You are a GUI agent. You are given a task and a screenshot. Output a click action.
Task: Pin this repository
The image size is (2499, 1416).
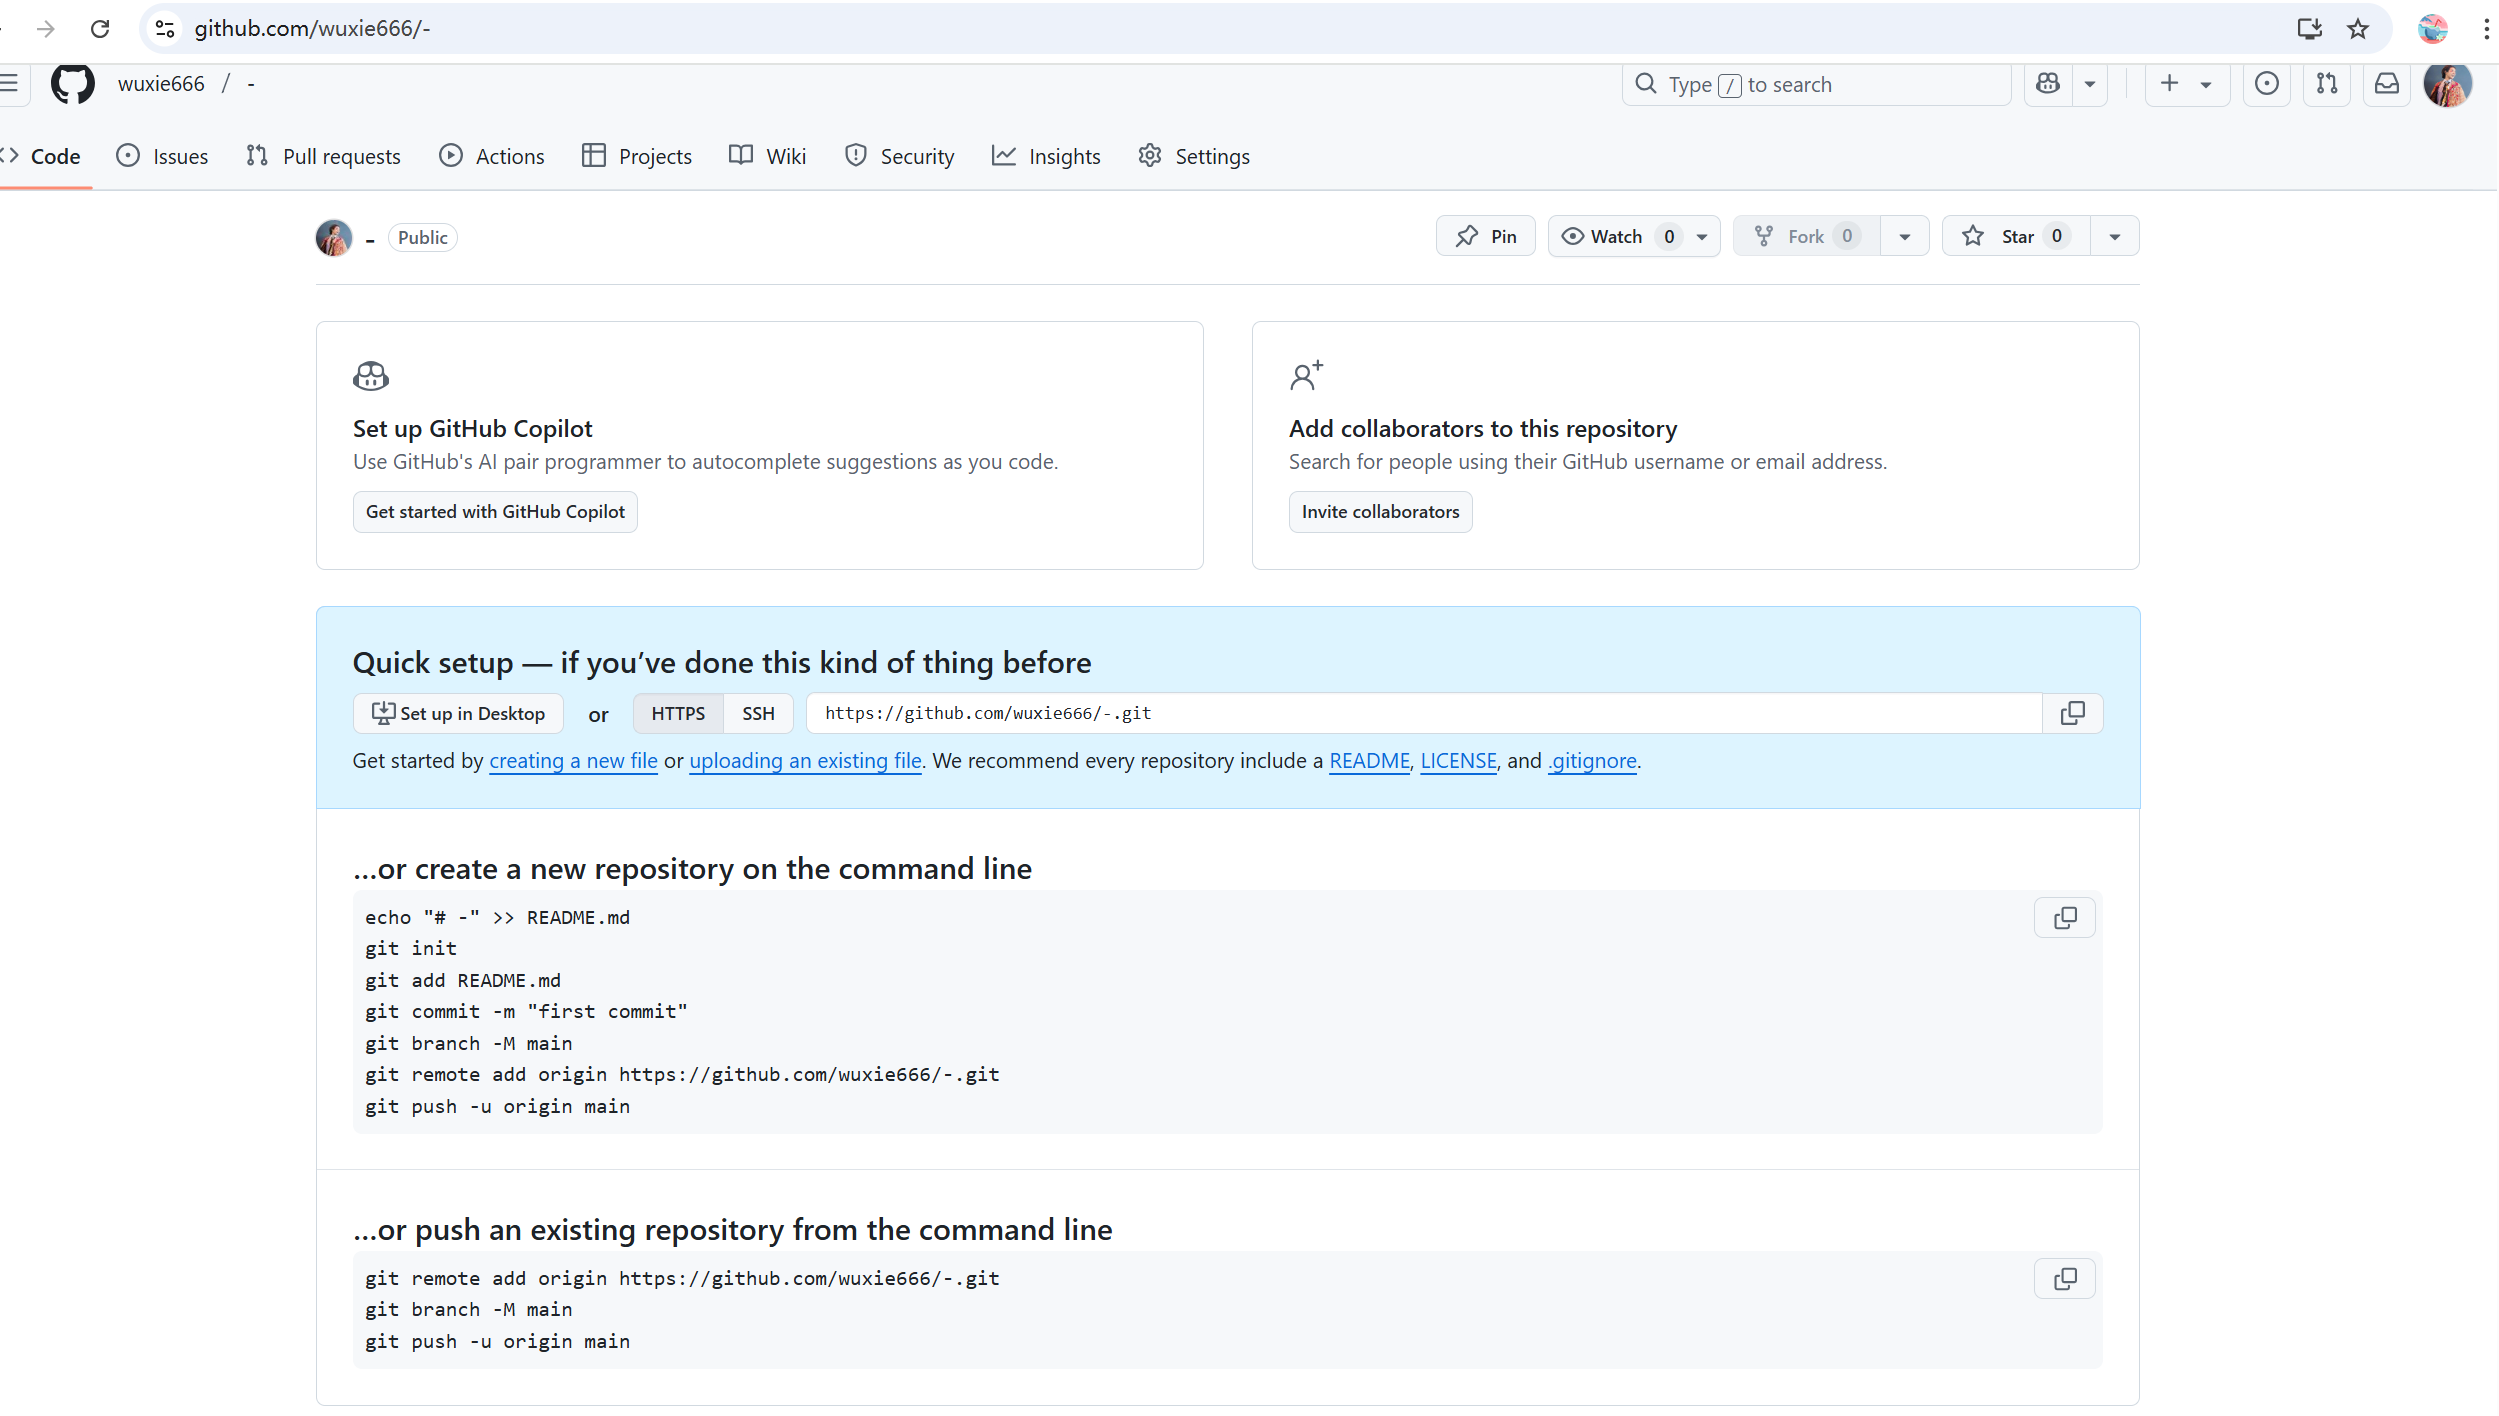pyautogui.click(x=1486, y=236)
